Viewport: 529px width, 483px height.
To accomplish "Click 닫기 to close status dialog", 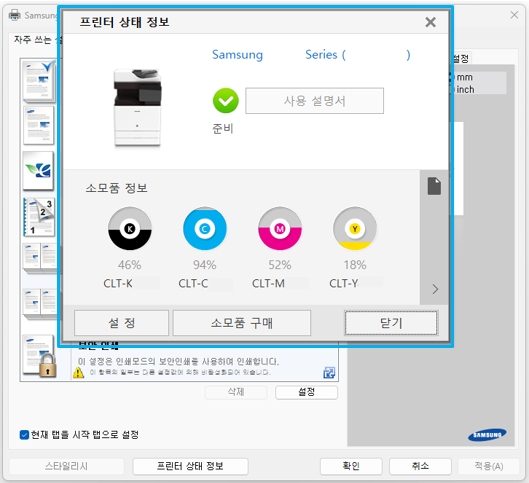I will coord(391,323).
